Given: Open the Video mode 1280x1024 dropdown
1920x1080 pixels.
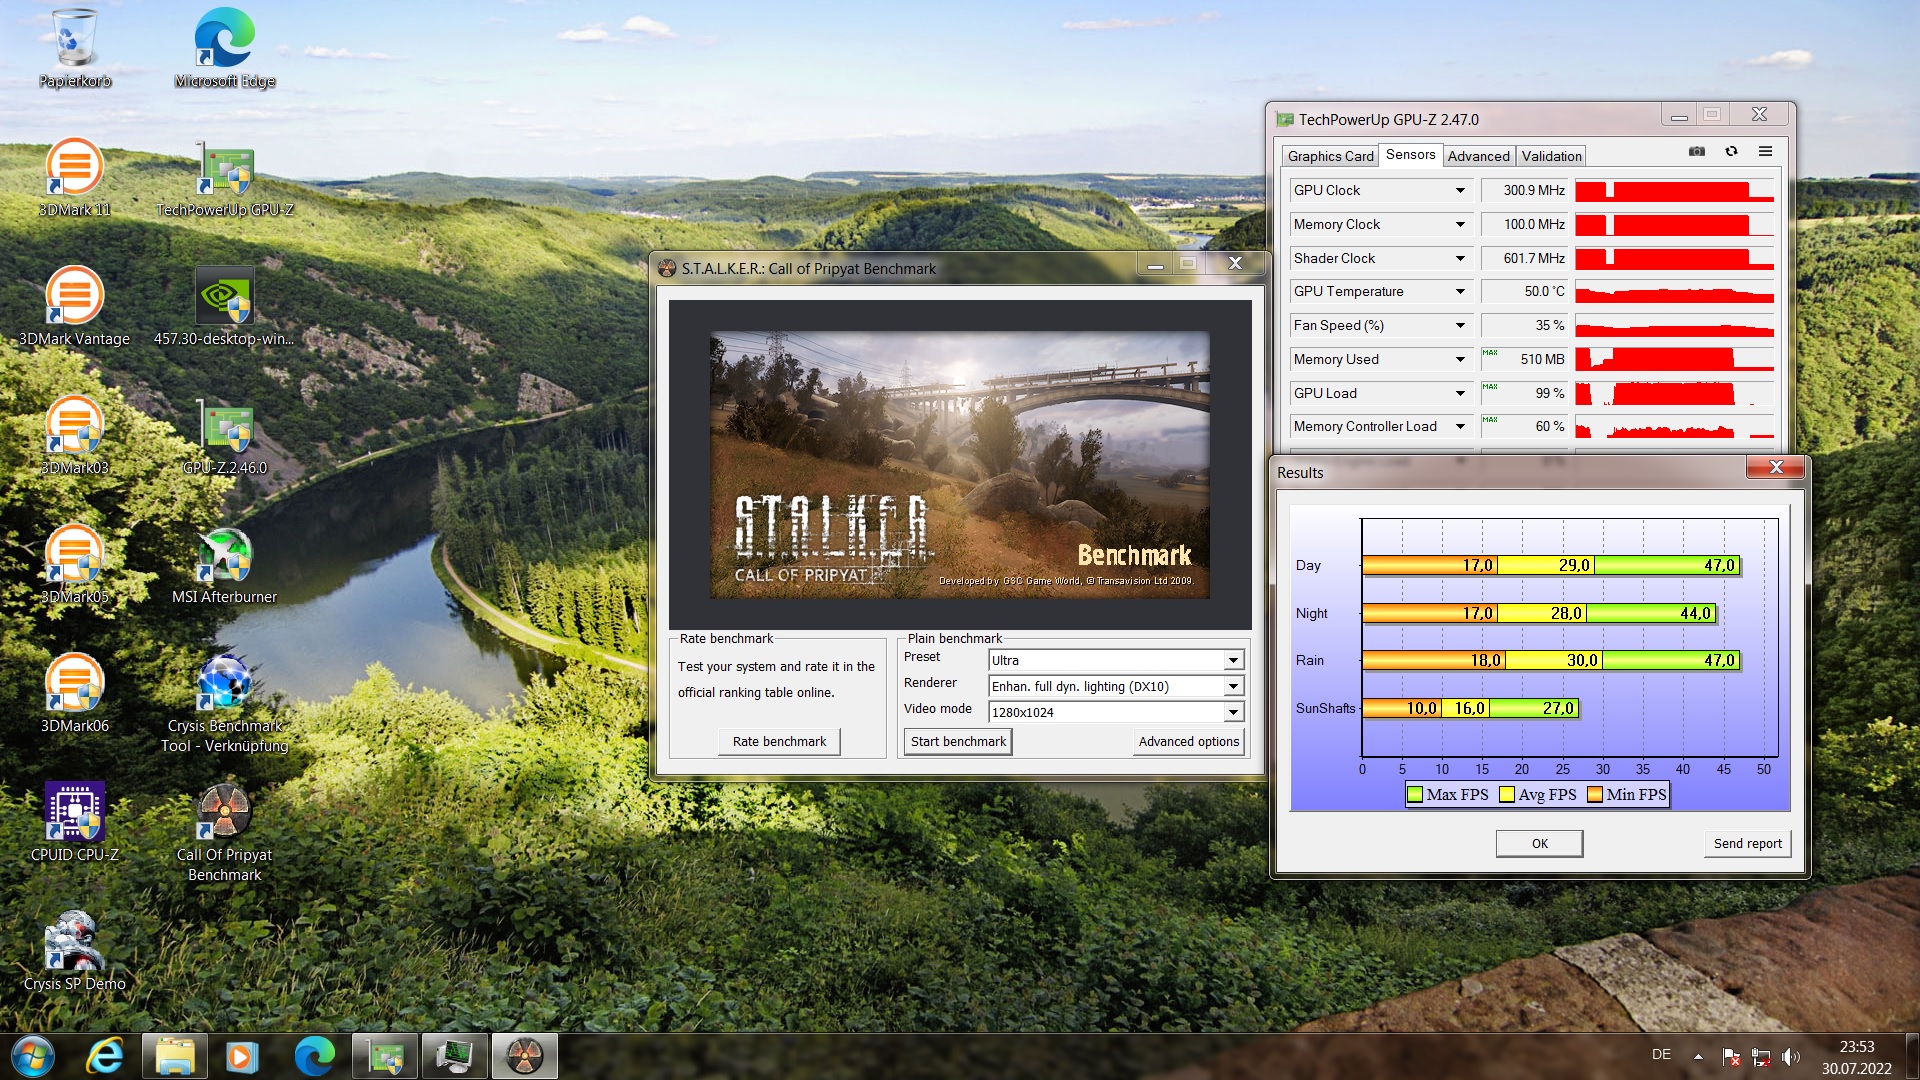Looking at the screenshot, I should [x=1233, y=712].
